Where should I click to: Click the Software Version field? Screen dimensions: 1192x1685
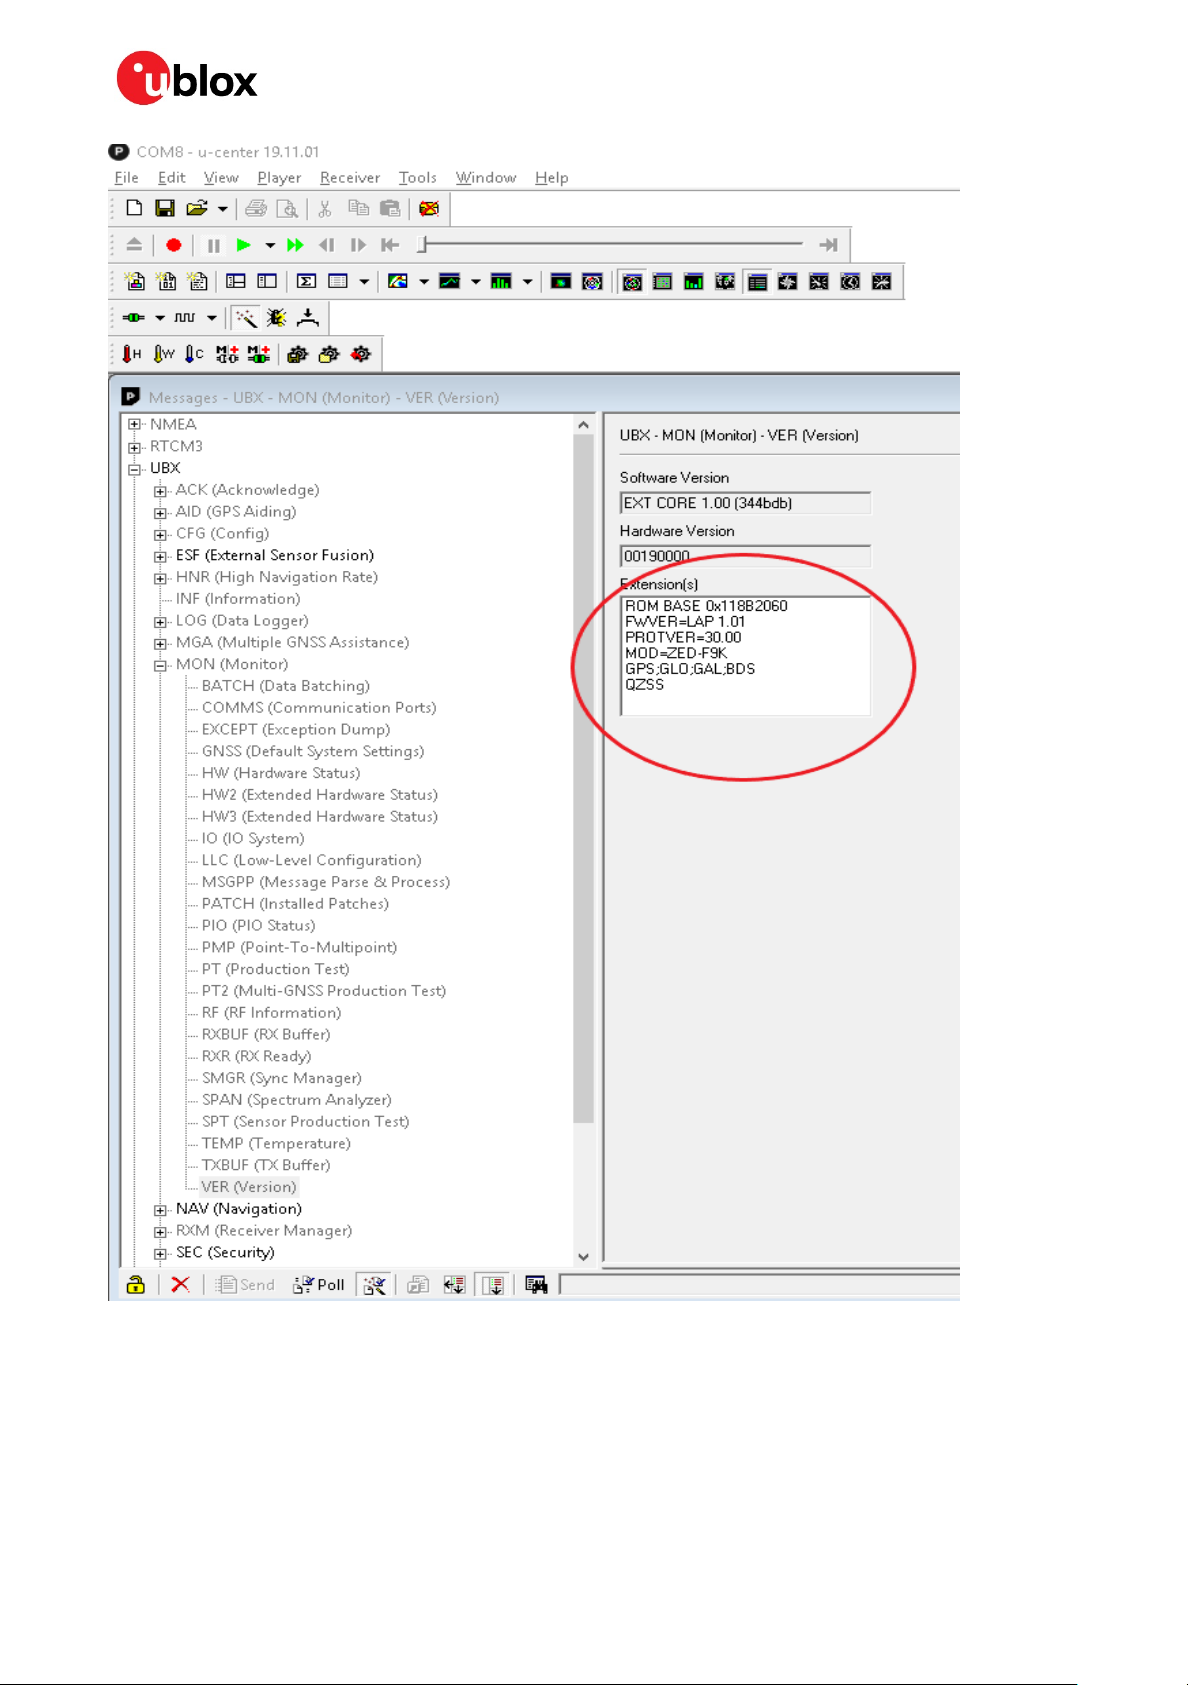point(745,503)
